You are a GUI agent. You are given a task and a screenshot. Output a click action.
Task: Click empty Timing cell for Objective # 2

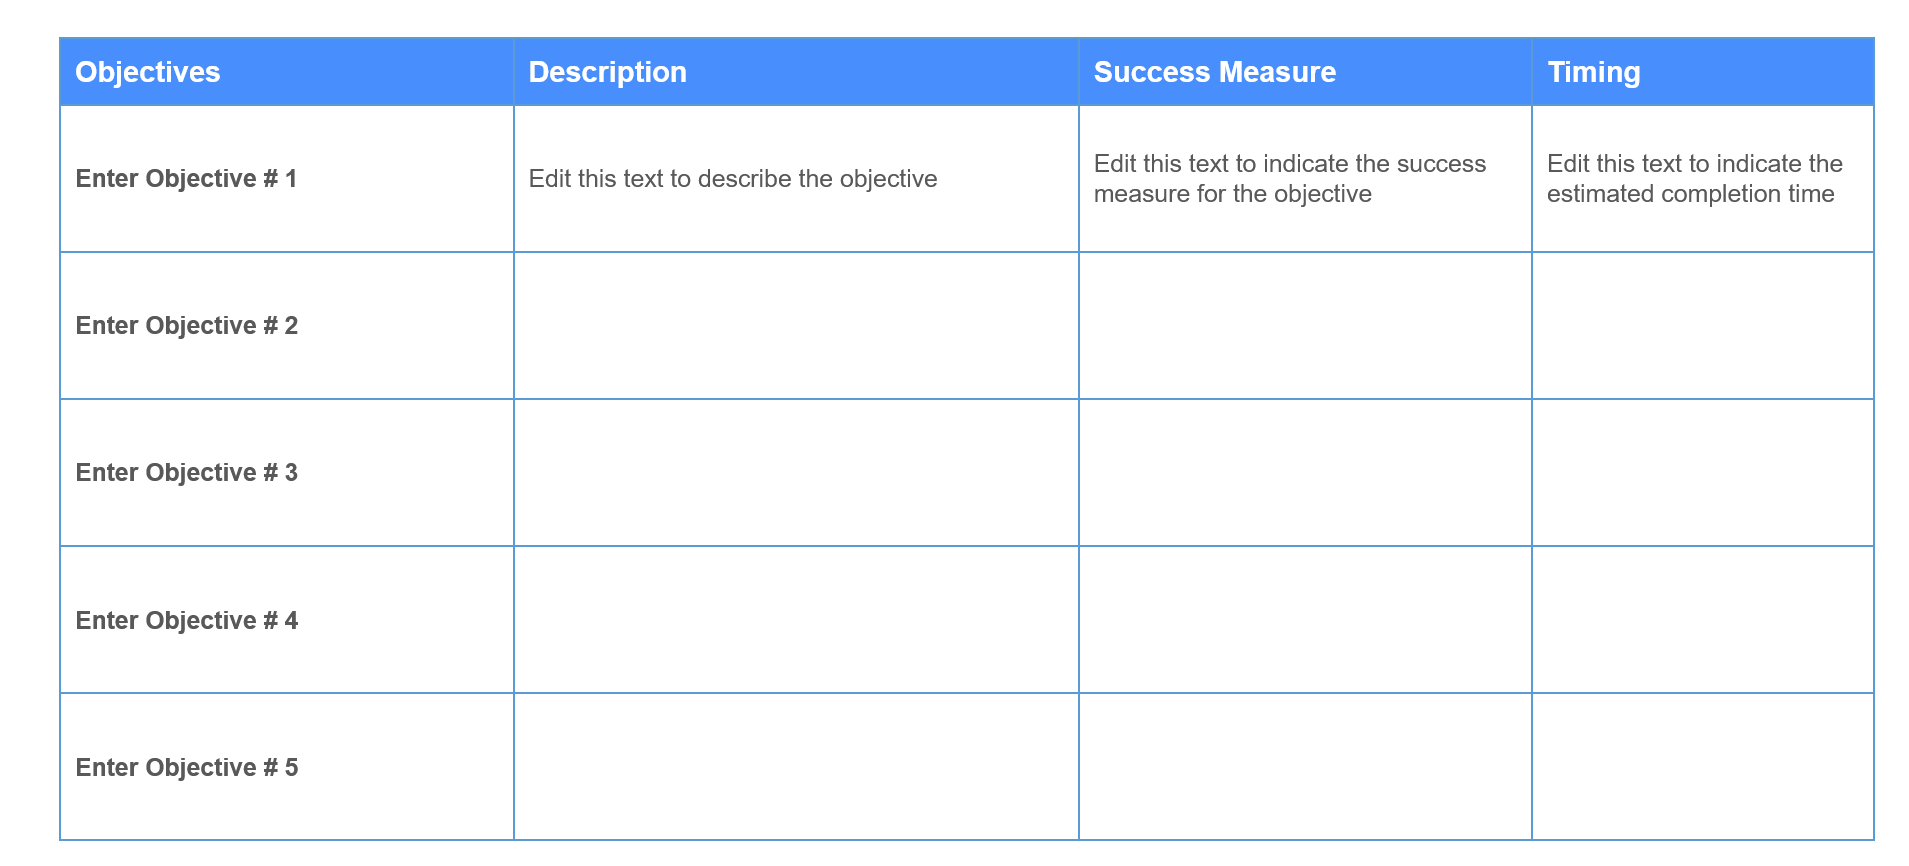(1702, 326)
